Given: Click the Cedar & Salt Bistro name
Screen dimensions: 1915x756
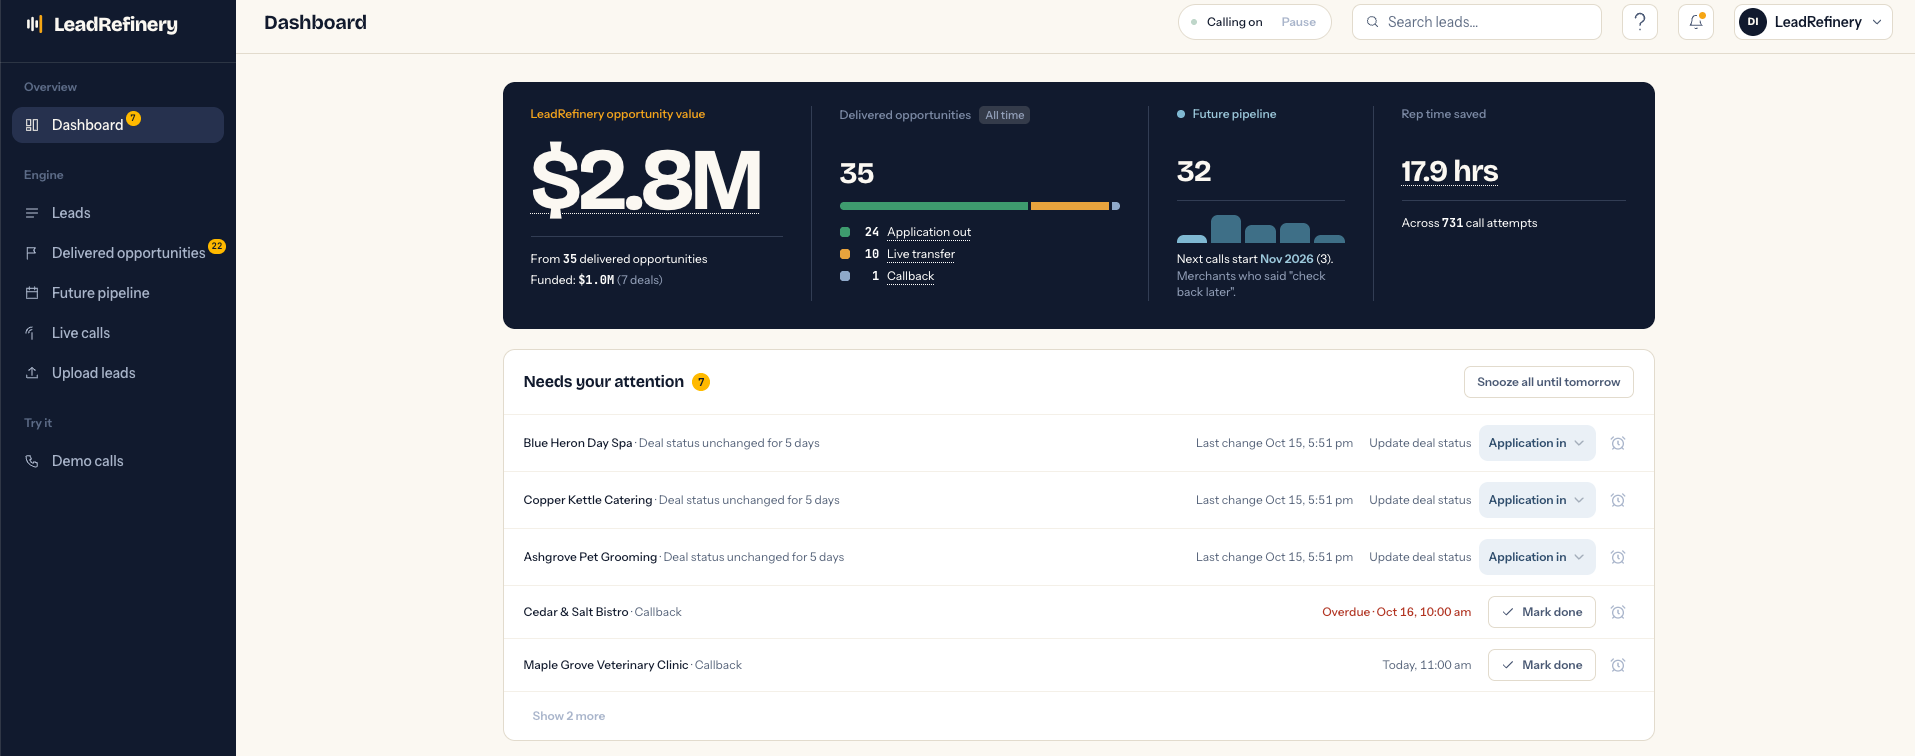Looking at the screenshot, I should point(576,612).
